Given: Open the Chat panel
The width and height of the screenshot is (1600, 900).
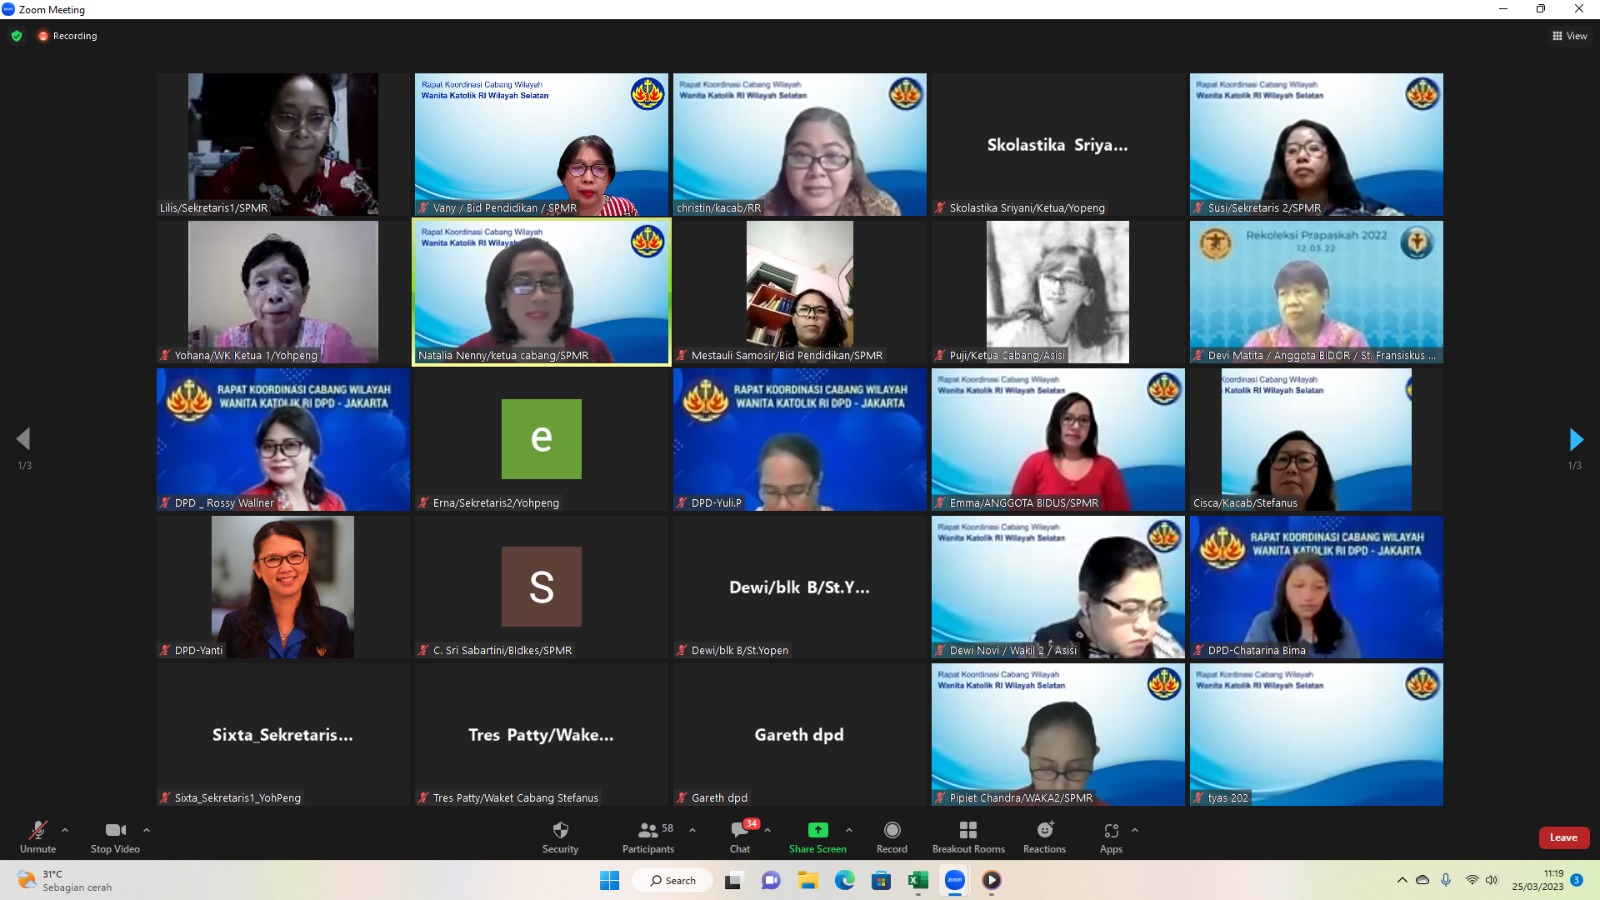Looking at the screenshot, I should click(740, 837).
